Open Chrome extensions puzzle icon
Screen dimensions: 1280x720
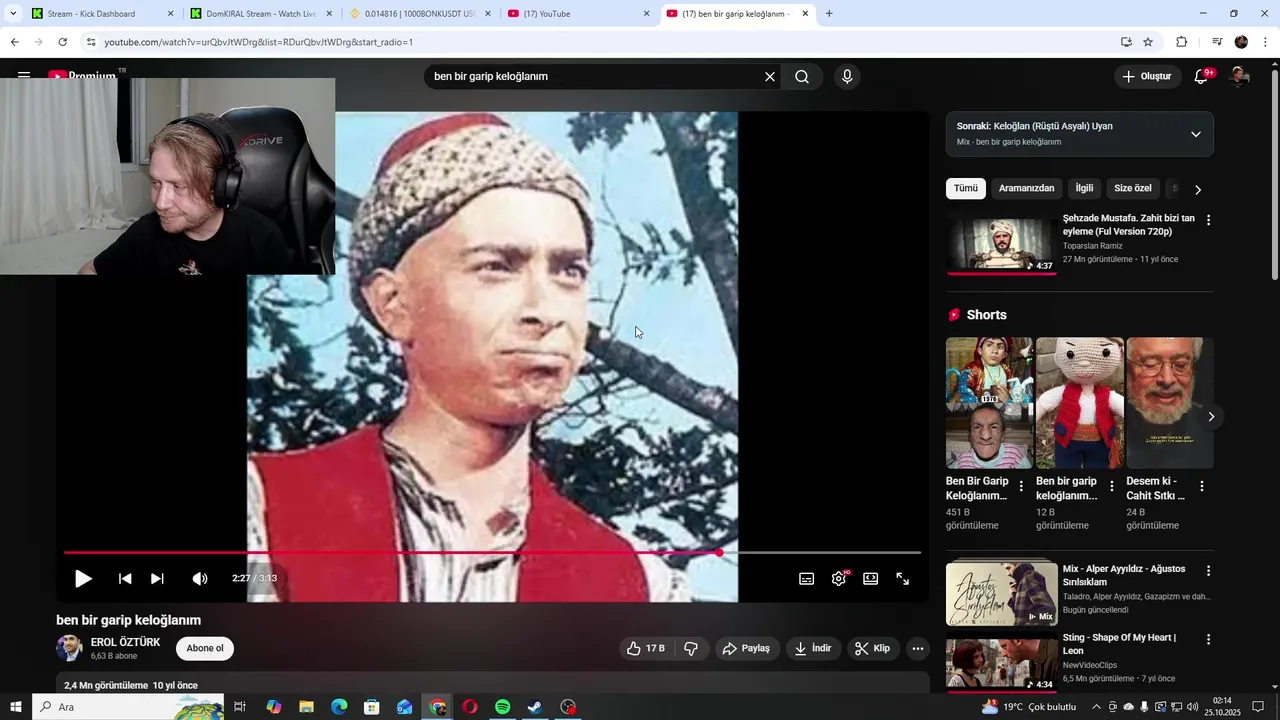(x=1181, y=42)
